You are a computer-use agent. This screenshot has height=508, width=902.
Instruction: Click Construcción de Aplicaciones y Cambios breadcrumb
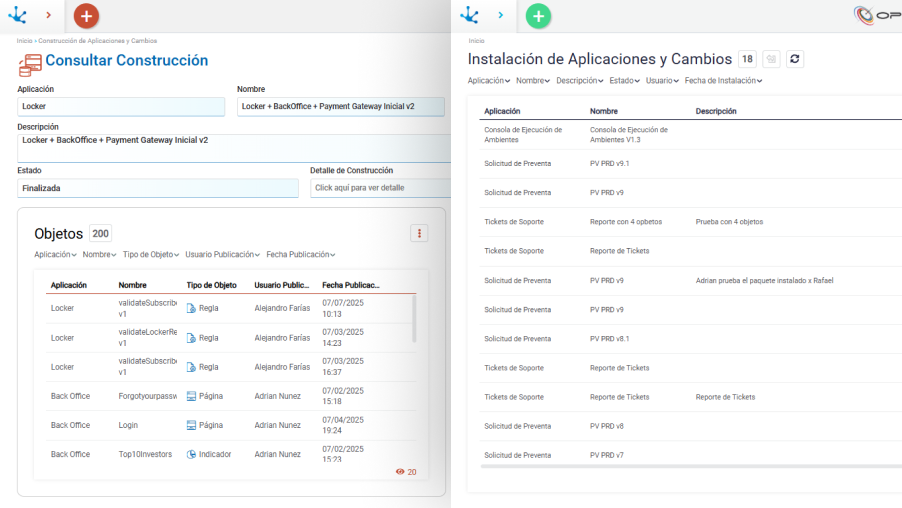[97, 41]
